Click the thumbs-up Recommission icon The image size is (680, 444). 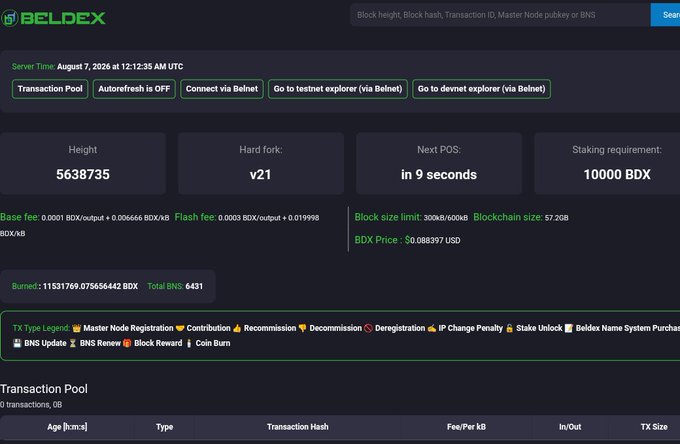[x=237, y=328]
